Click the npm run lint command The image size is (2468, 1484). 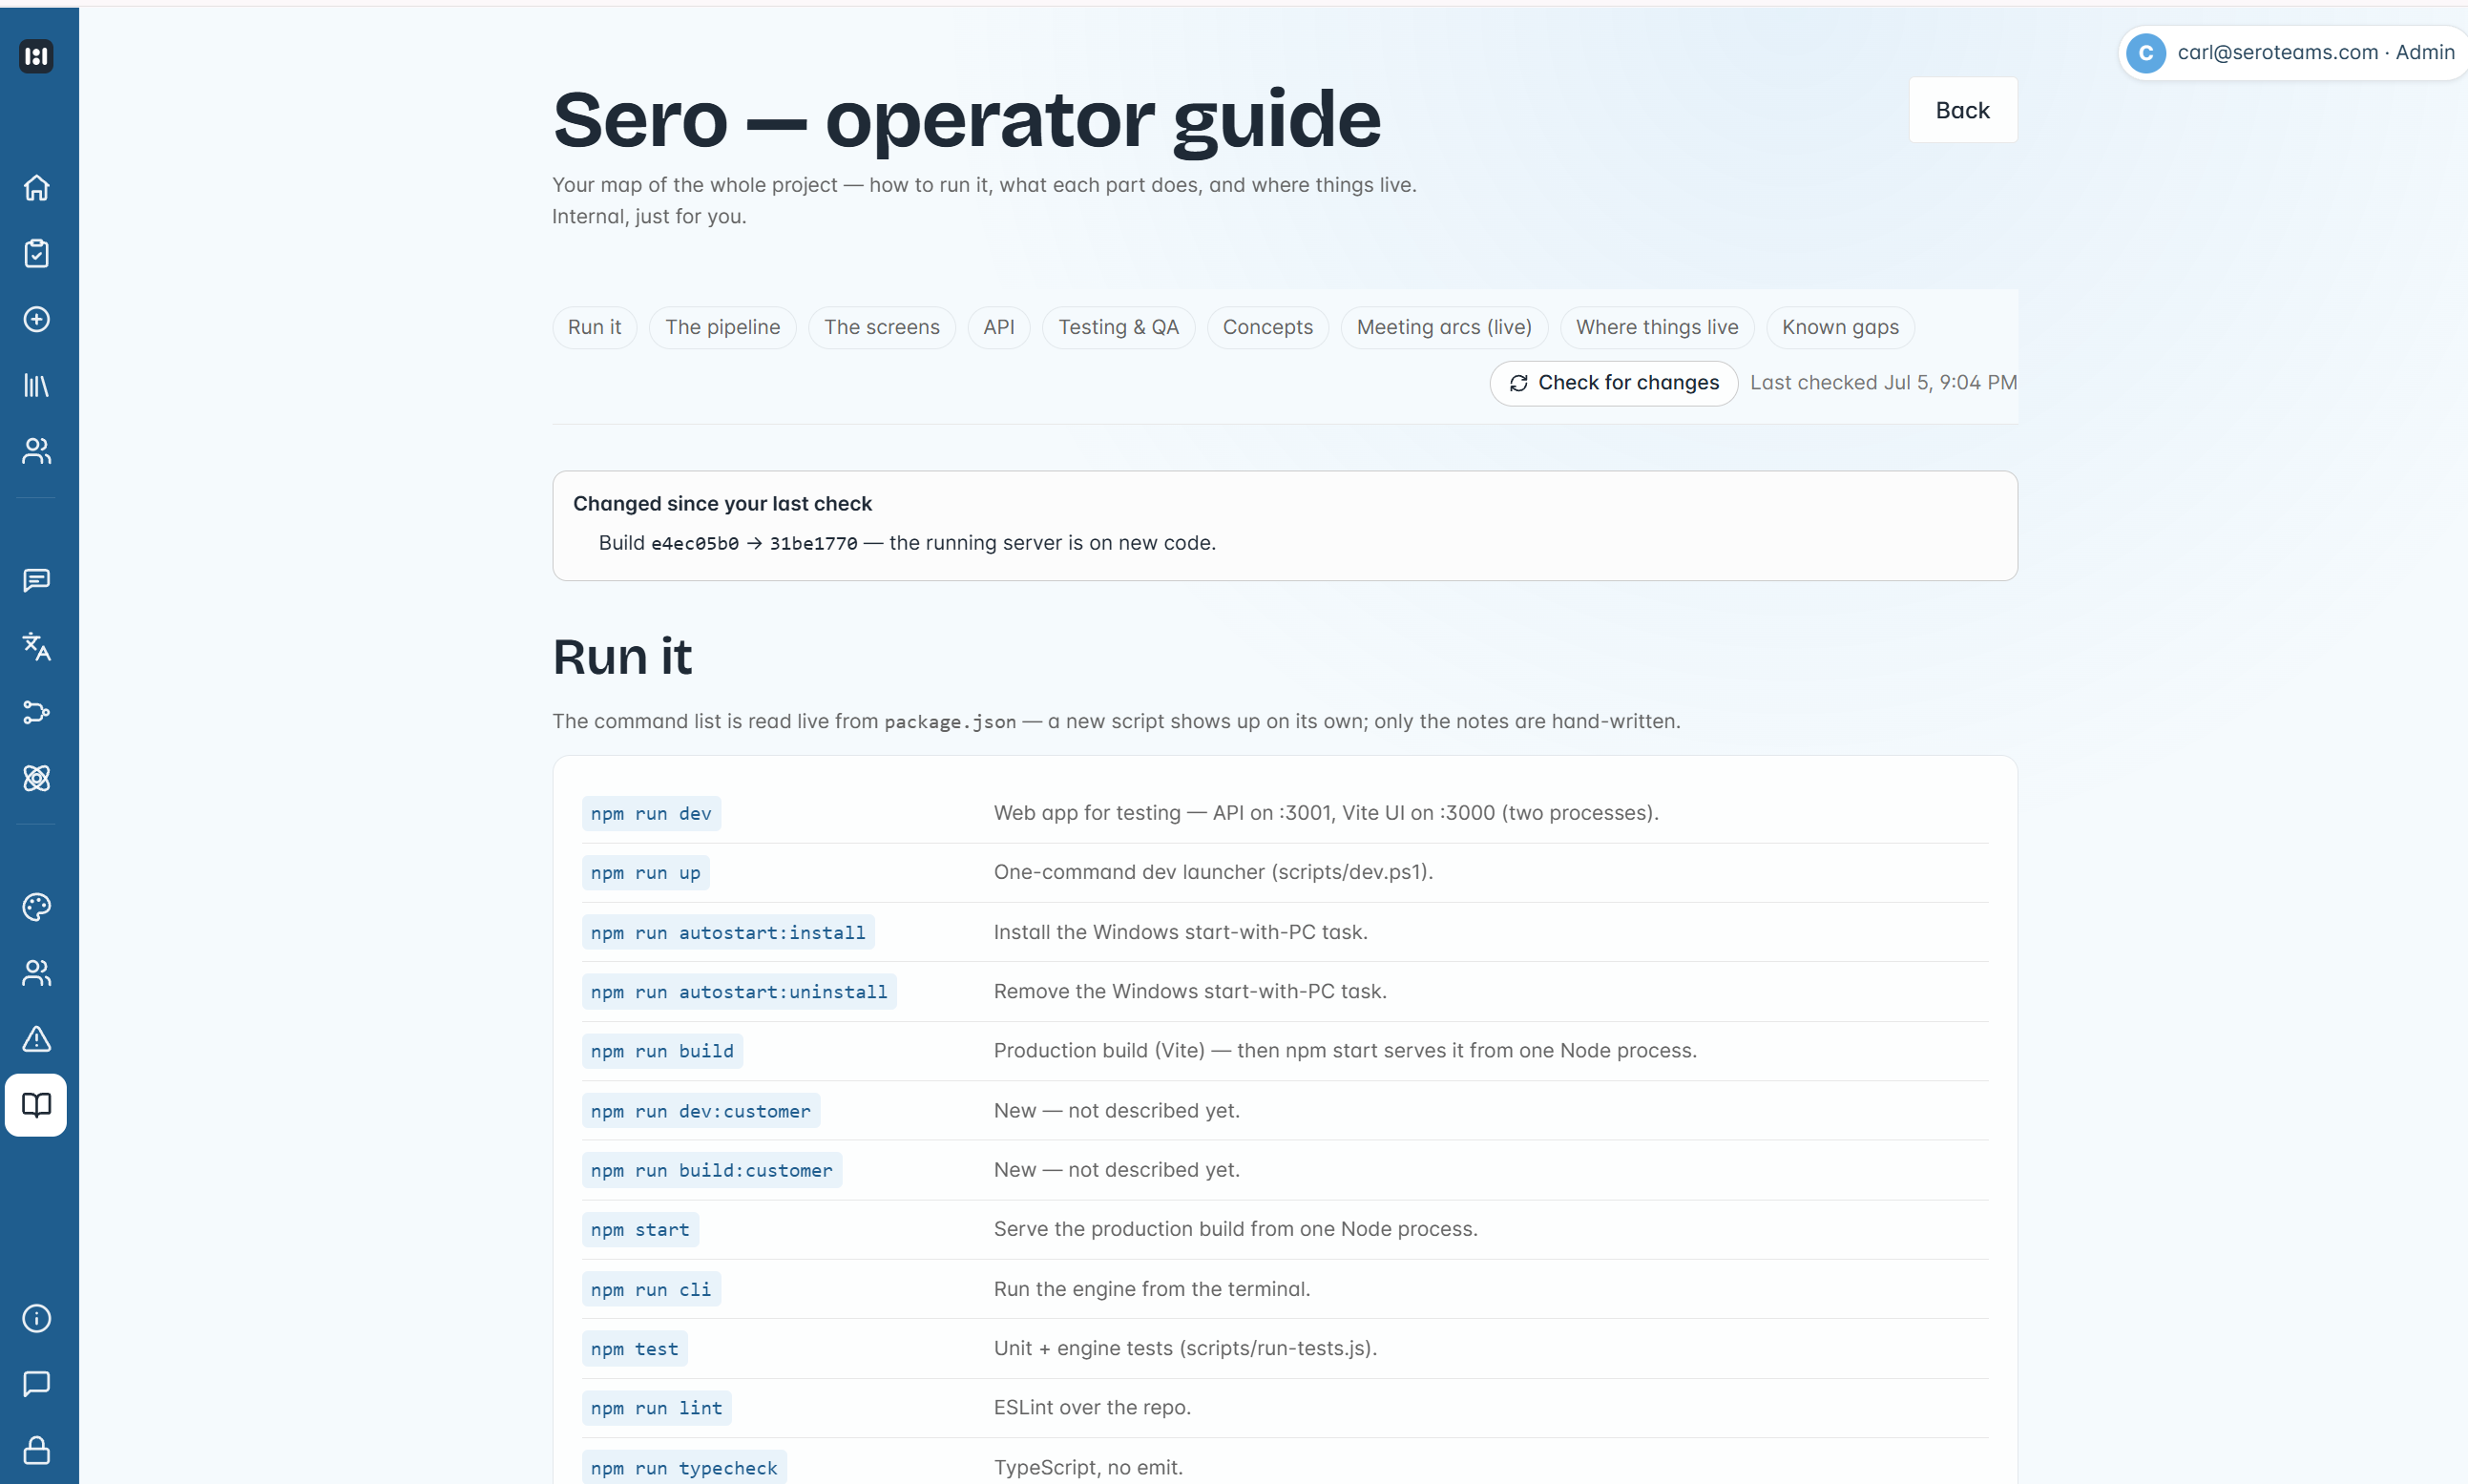656,1408
